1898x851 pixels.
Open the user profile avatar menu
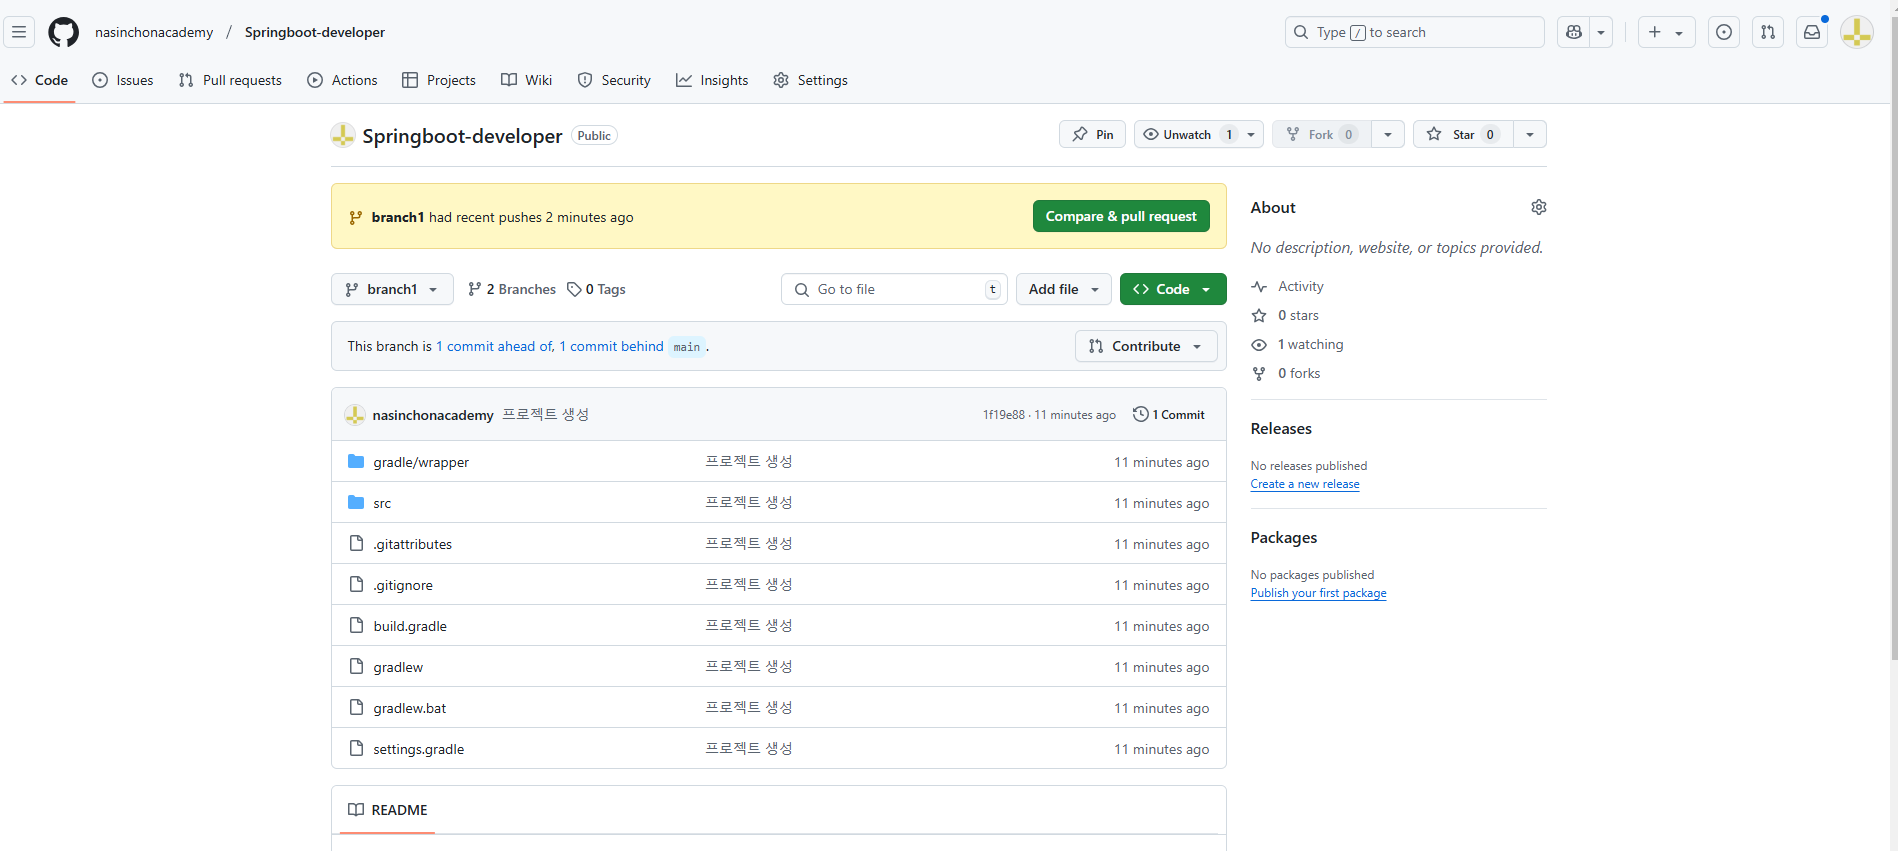(1857, 32)
